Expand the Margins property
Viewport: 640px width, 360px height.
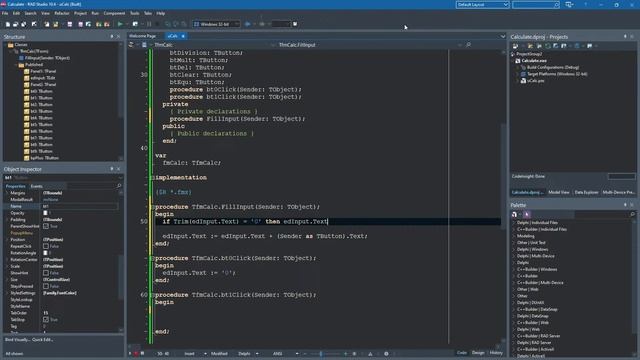pos(7,193)
